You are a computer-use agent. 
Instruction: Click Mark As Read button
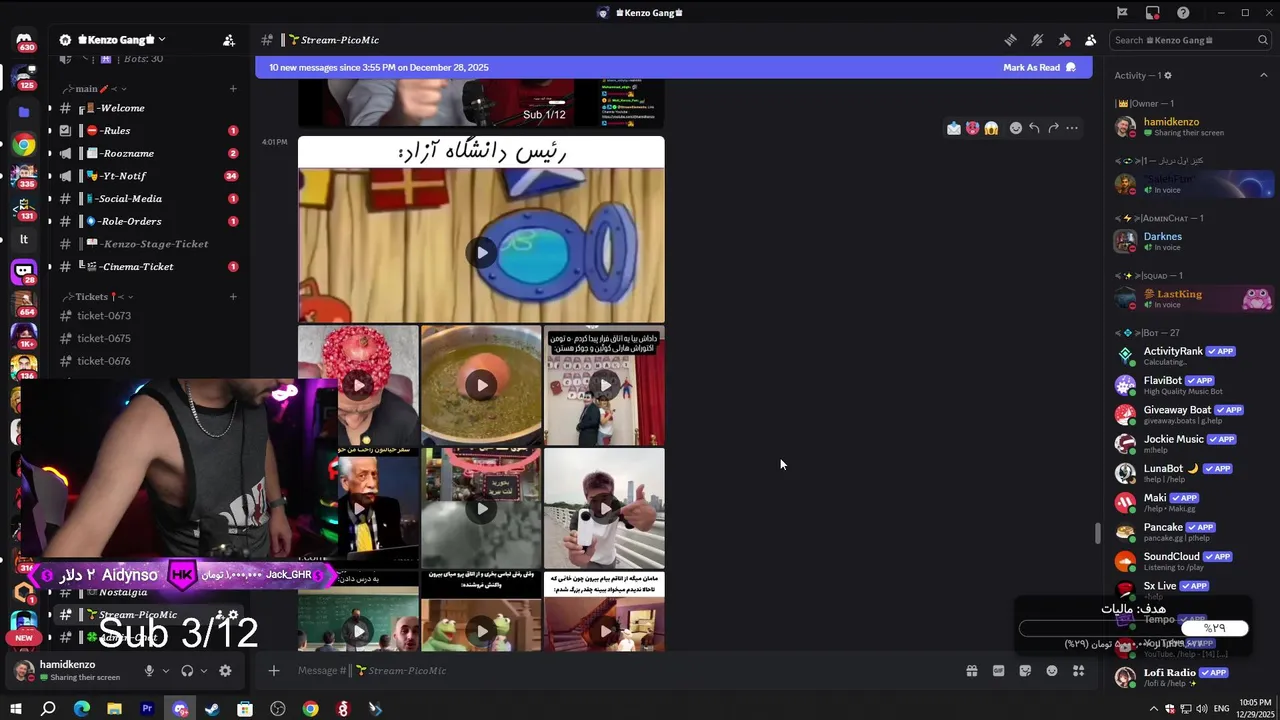(1039, 68)
